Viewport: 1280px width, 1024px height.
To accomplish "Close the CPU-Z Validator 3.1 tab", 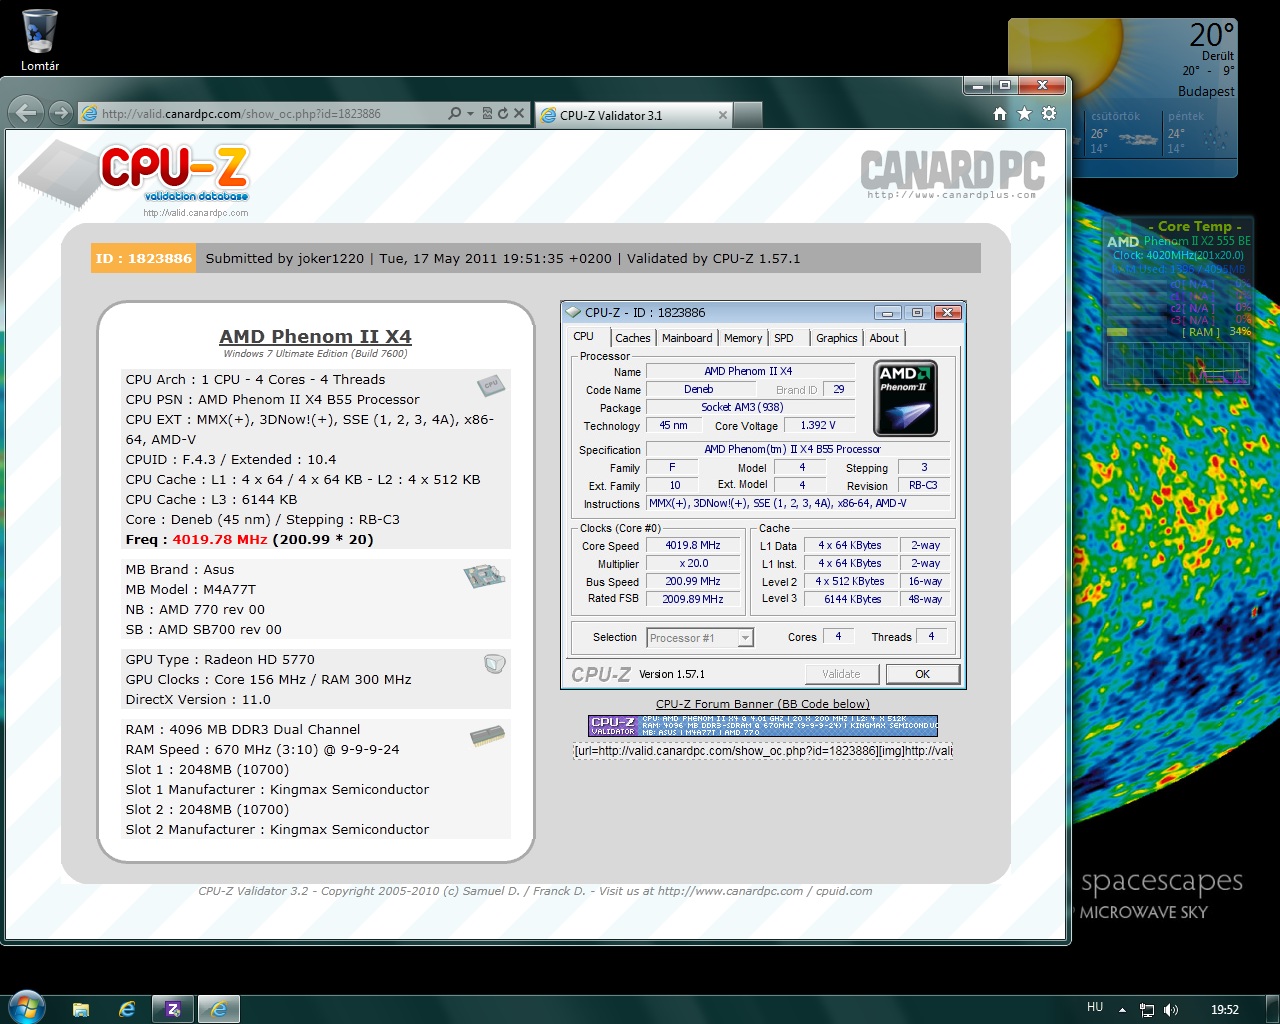I will tap(723, 115).
